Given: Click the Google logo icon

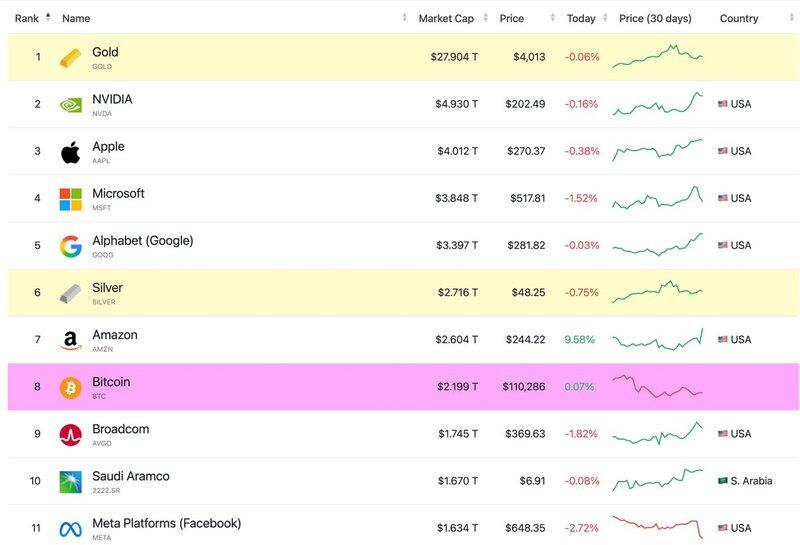Looking at the screenshot, I should click(70, 246).
